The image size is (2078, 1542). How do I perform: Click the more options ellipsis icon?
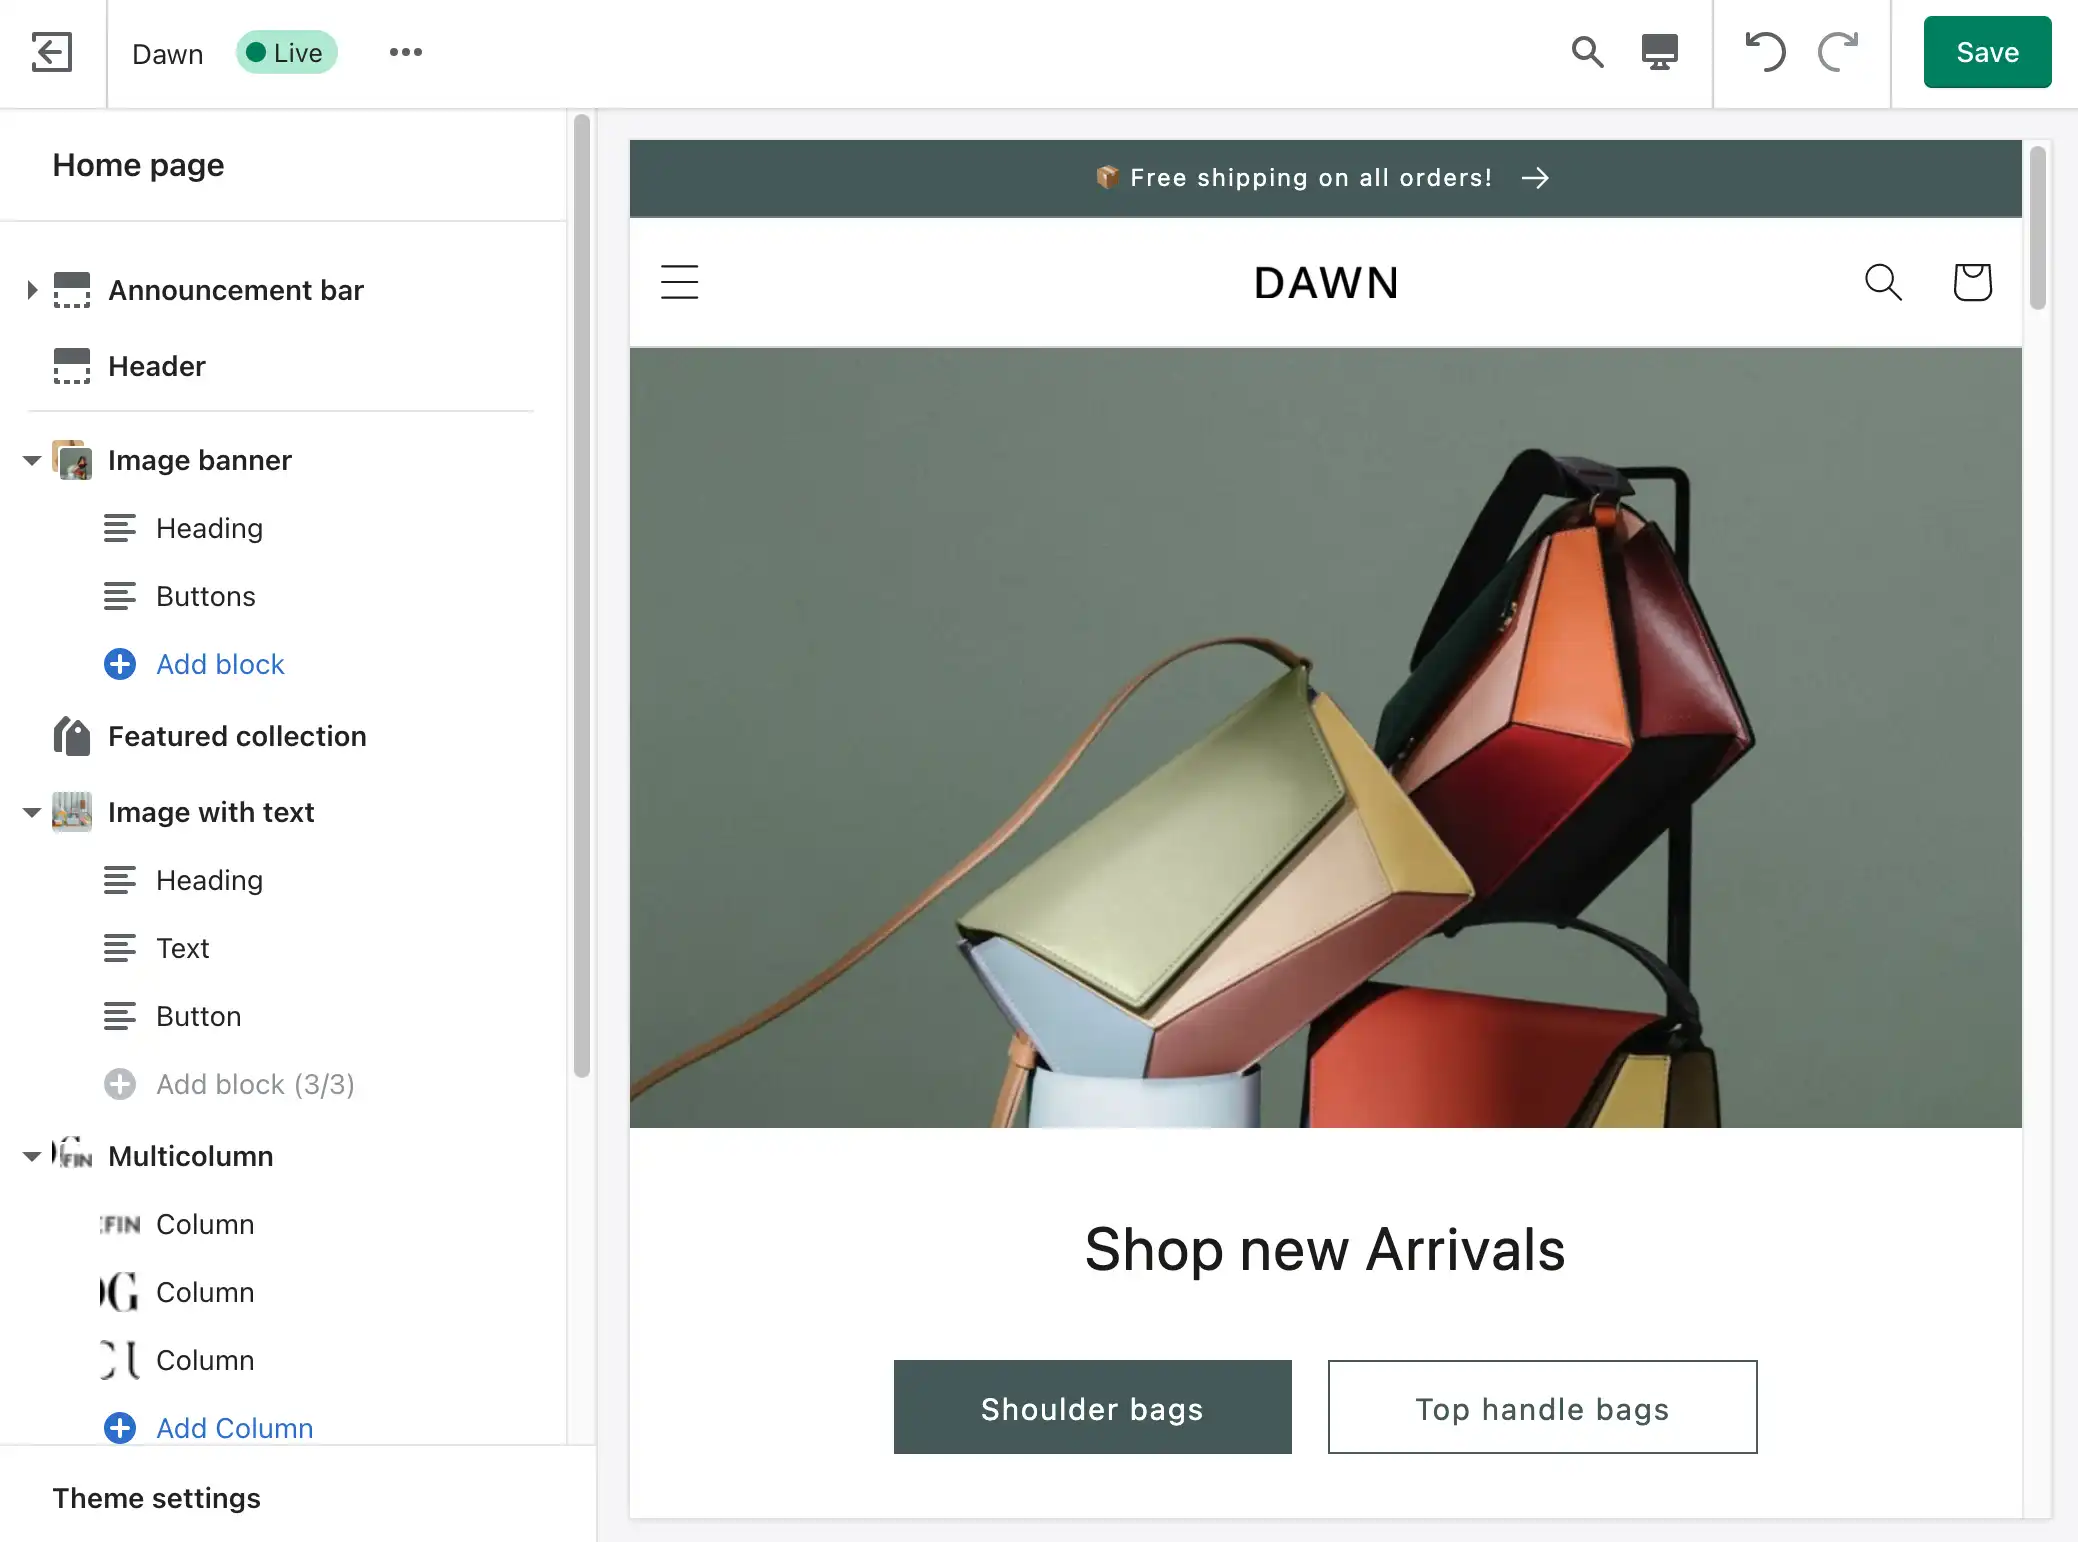[x=405, y=52]
